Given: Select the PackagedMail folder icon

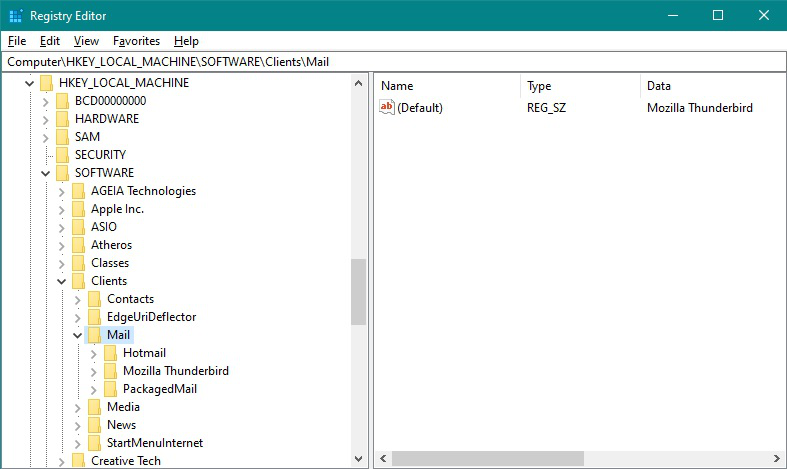Looking at the screenshot, I should pos(110,389).
